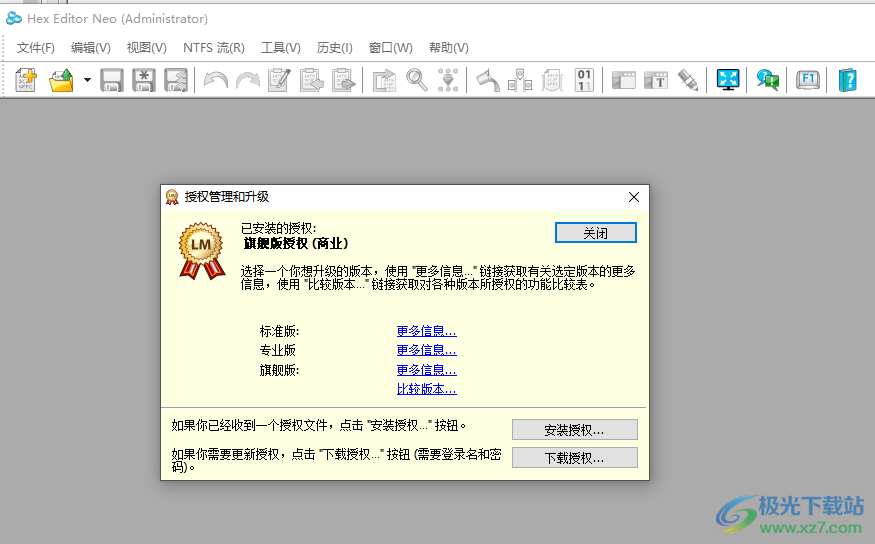Click the 已安装的授权: label
This screenshot has height=544, width=875.
click(278, 228)
